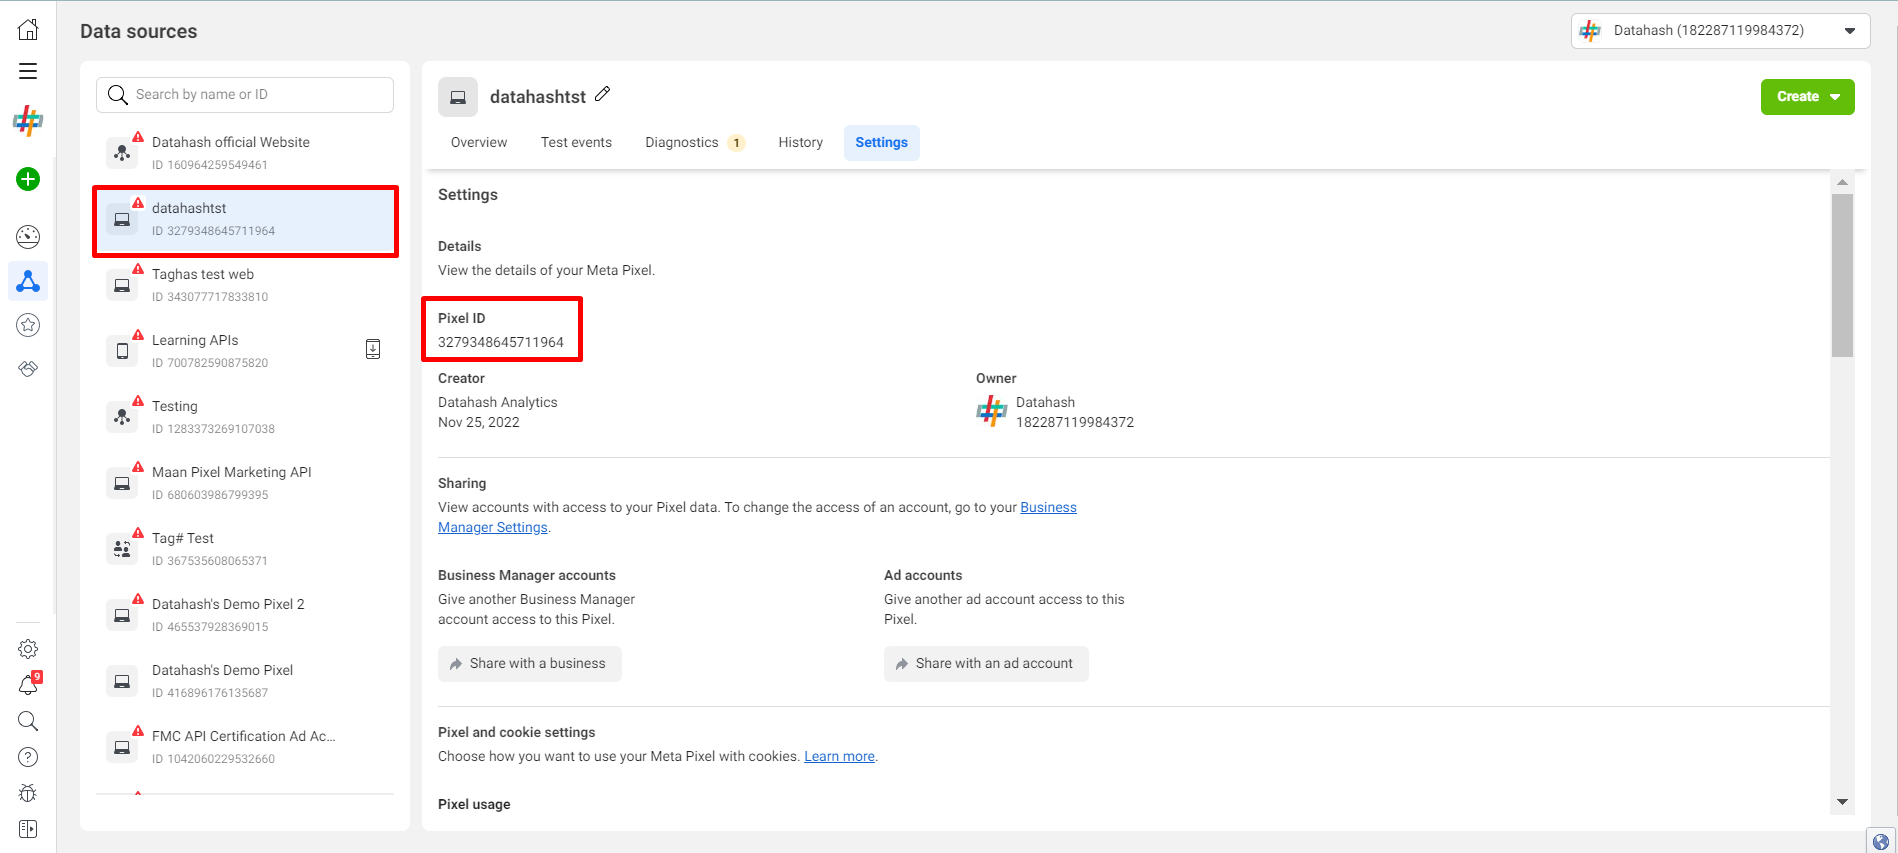Select Taghas test web data source
The width and height of the screenshot is (1898, 853).
(245, 285)
